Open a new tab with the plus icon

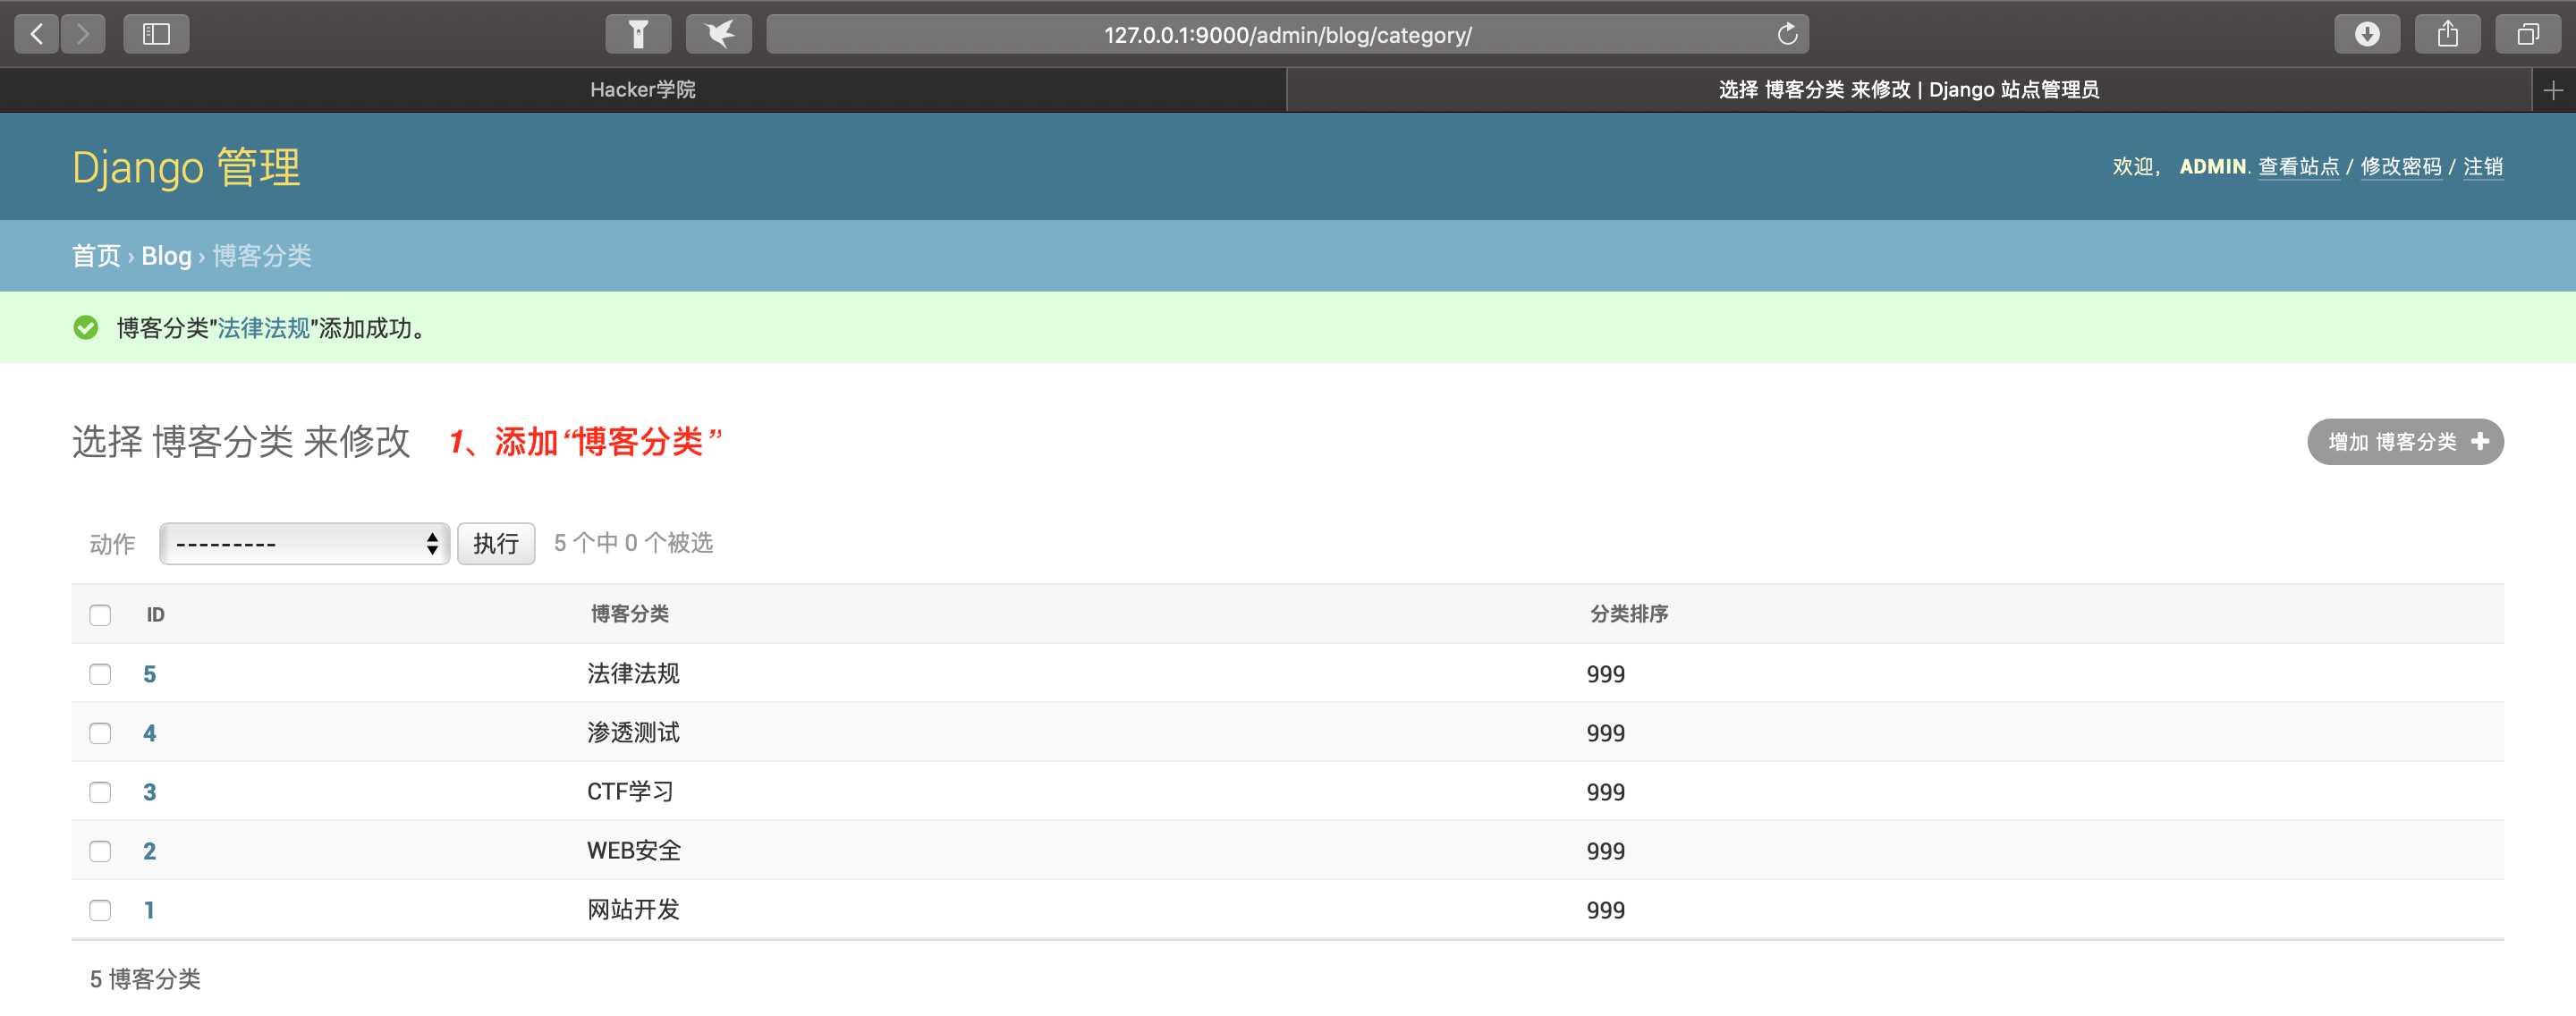[2553, 90]
